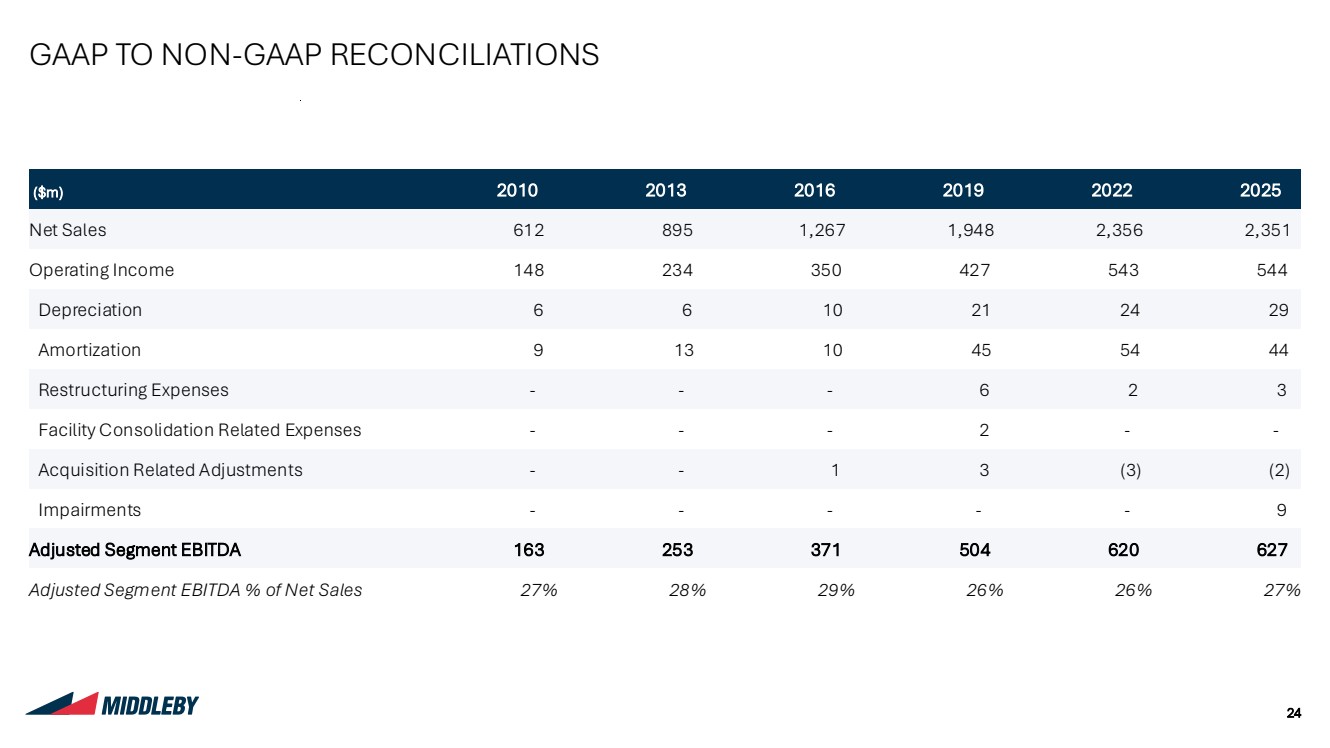Select Amortization value 44 for 2025
The image size is (1330, 748).
click(x=1278, y=350)
